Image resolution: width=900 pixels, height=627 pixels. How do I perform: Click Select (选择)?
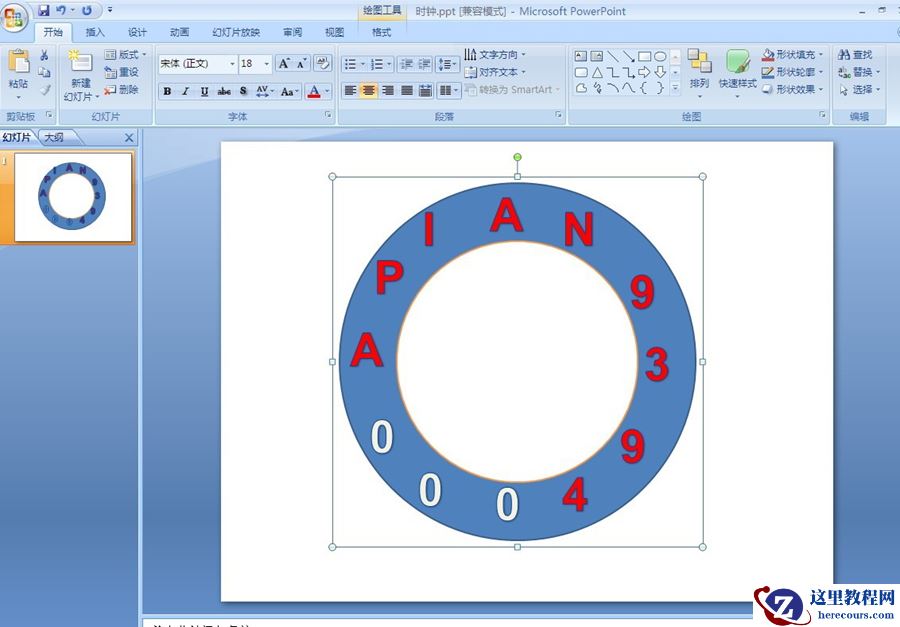tap(858, 90)
